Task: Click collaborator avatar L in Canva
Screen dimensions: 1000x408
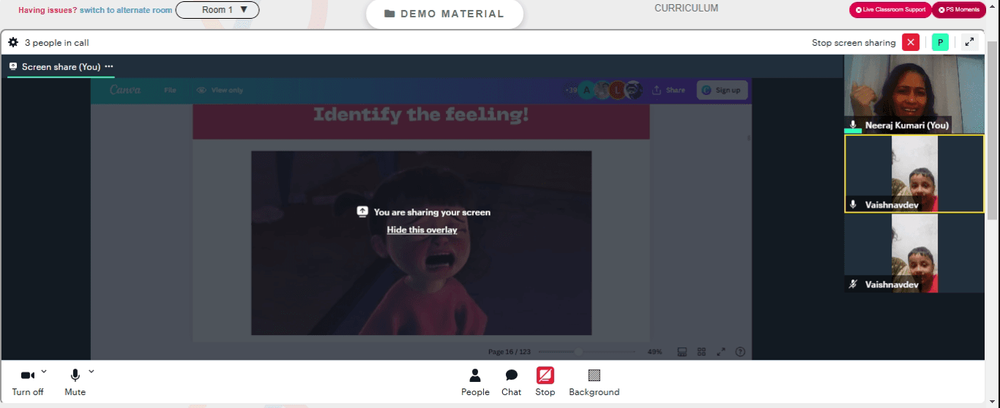Action: [617, 90]
